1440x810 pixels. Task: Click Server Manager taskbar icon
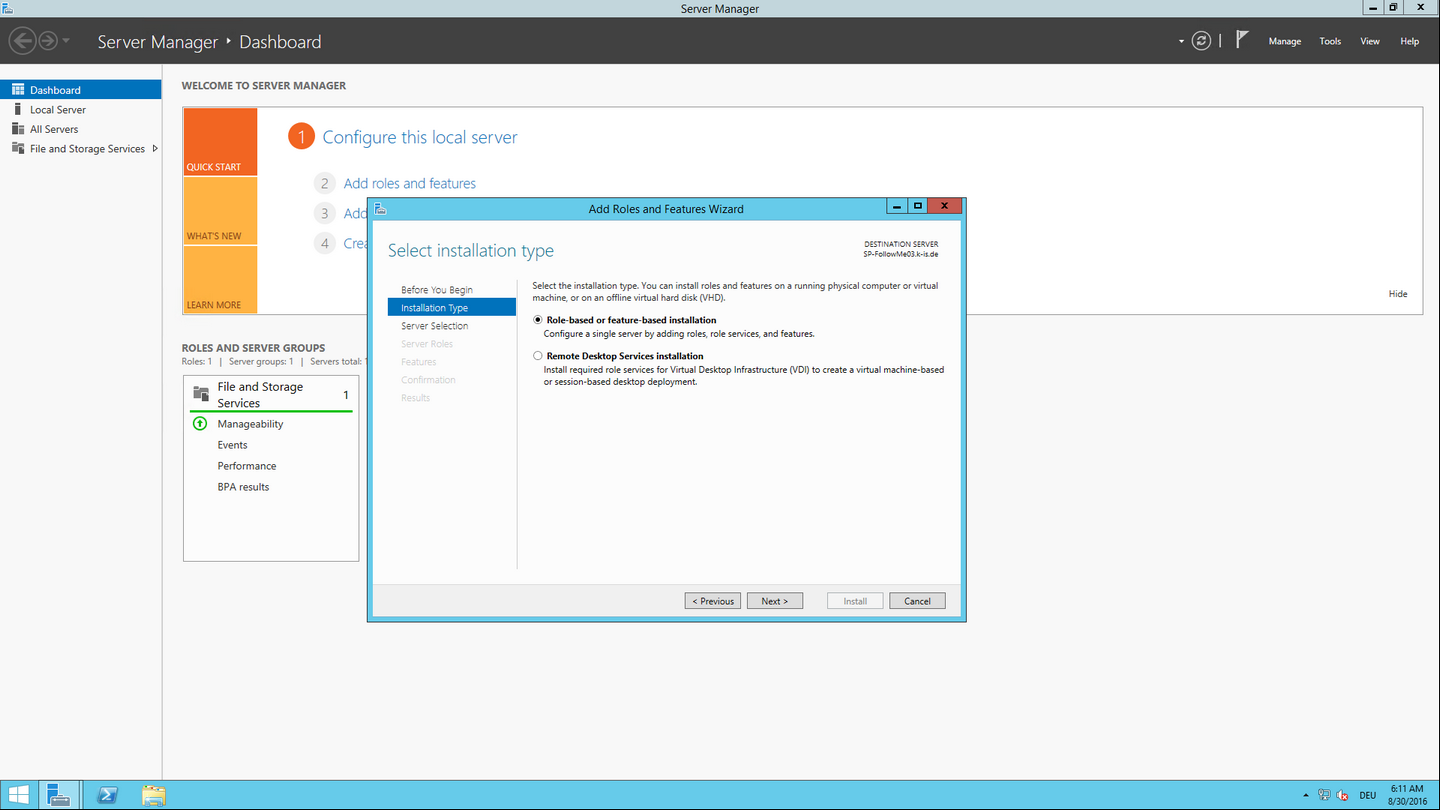[x=59, y=796]
